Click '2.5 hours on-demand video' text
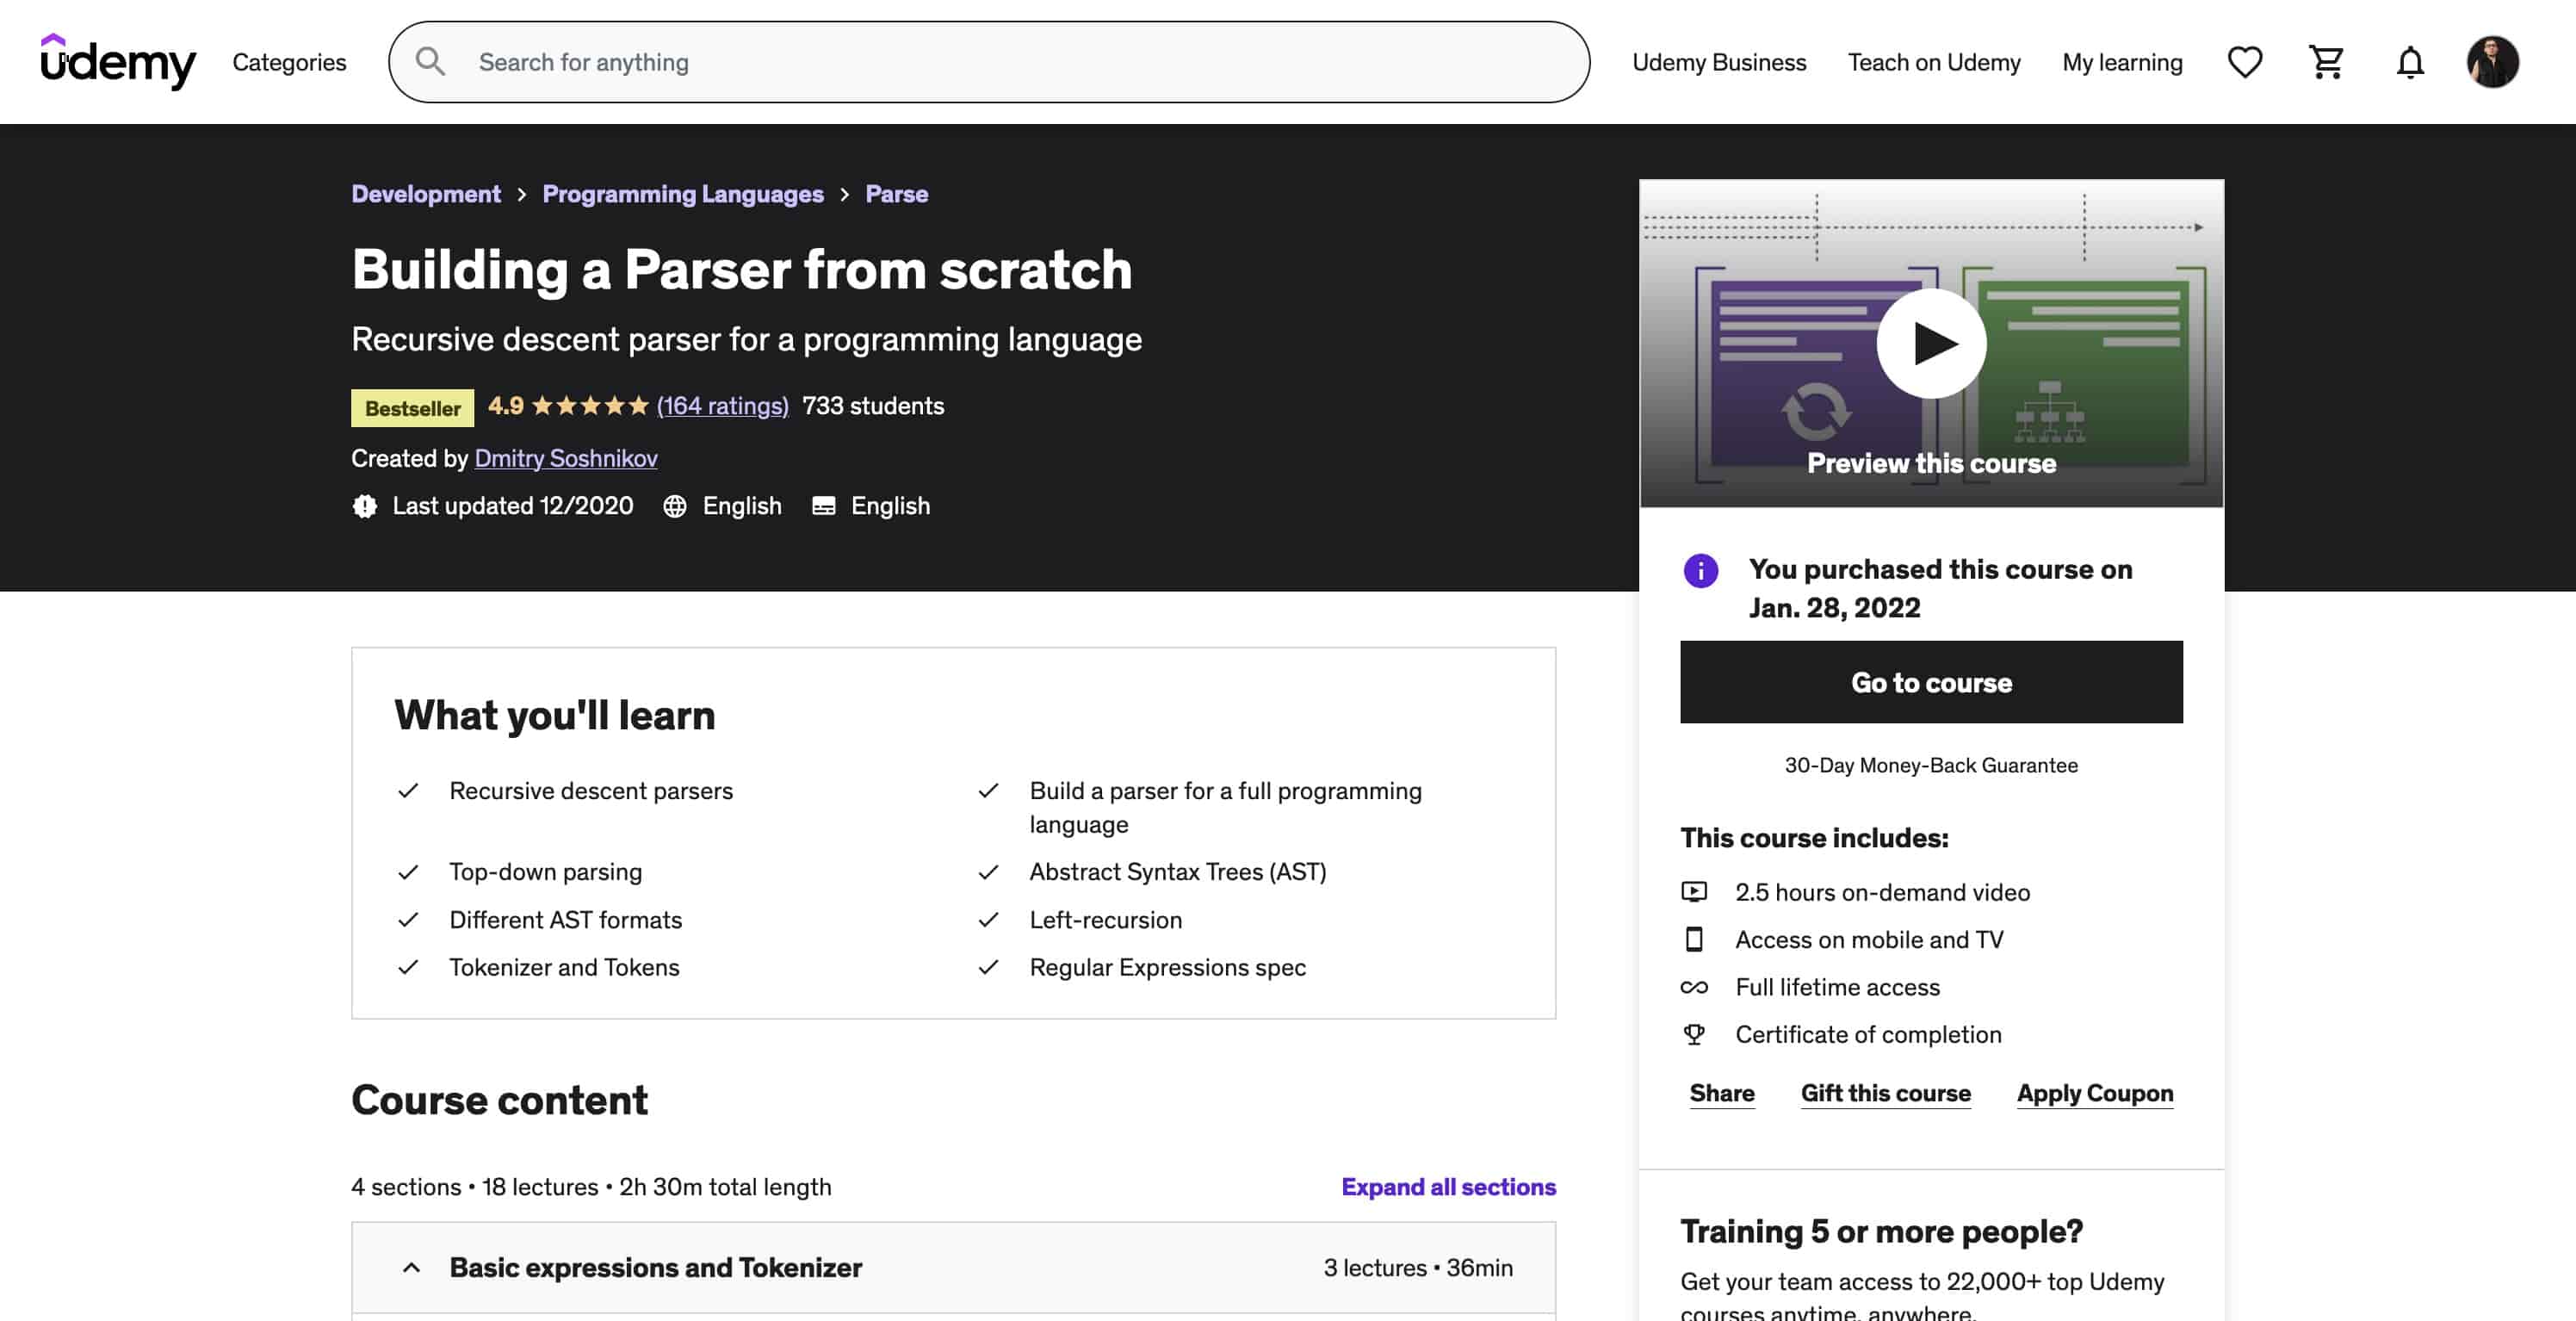This screenshot has height=1321, width=2576. (x=1882, y=892)
